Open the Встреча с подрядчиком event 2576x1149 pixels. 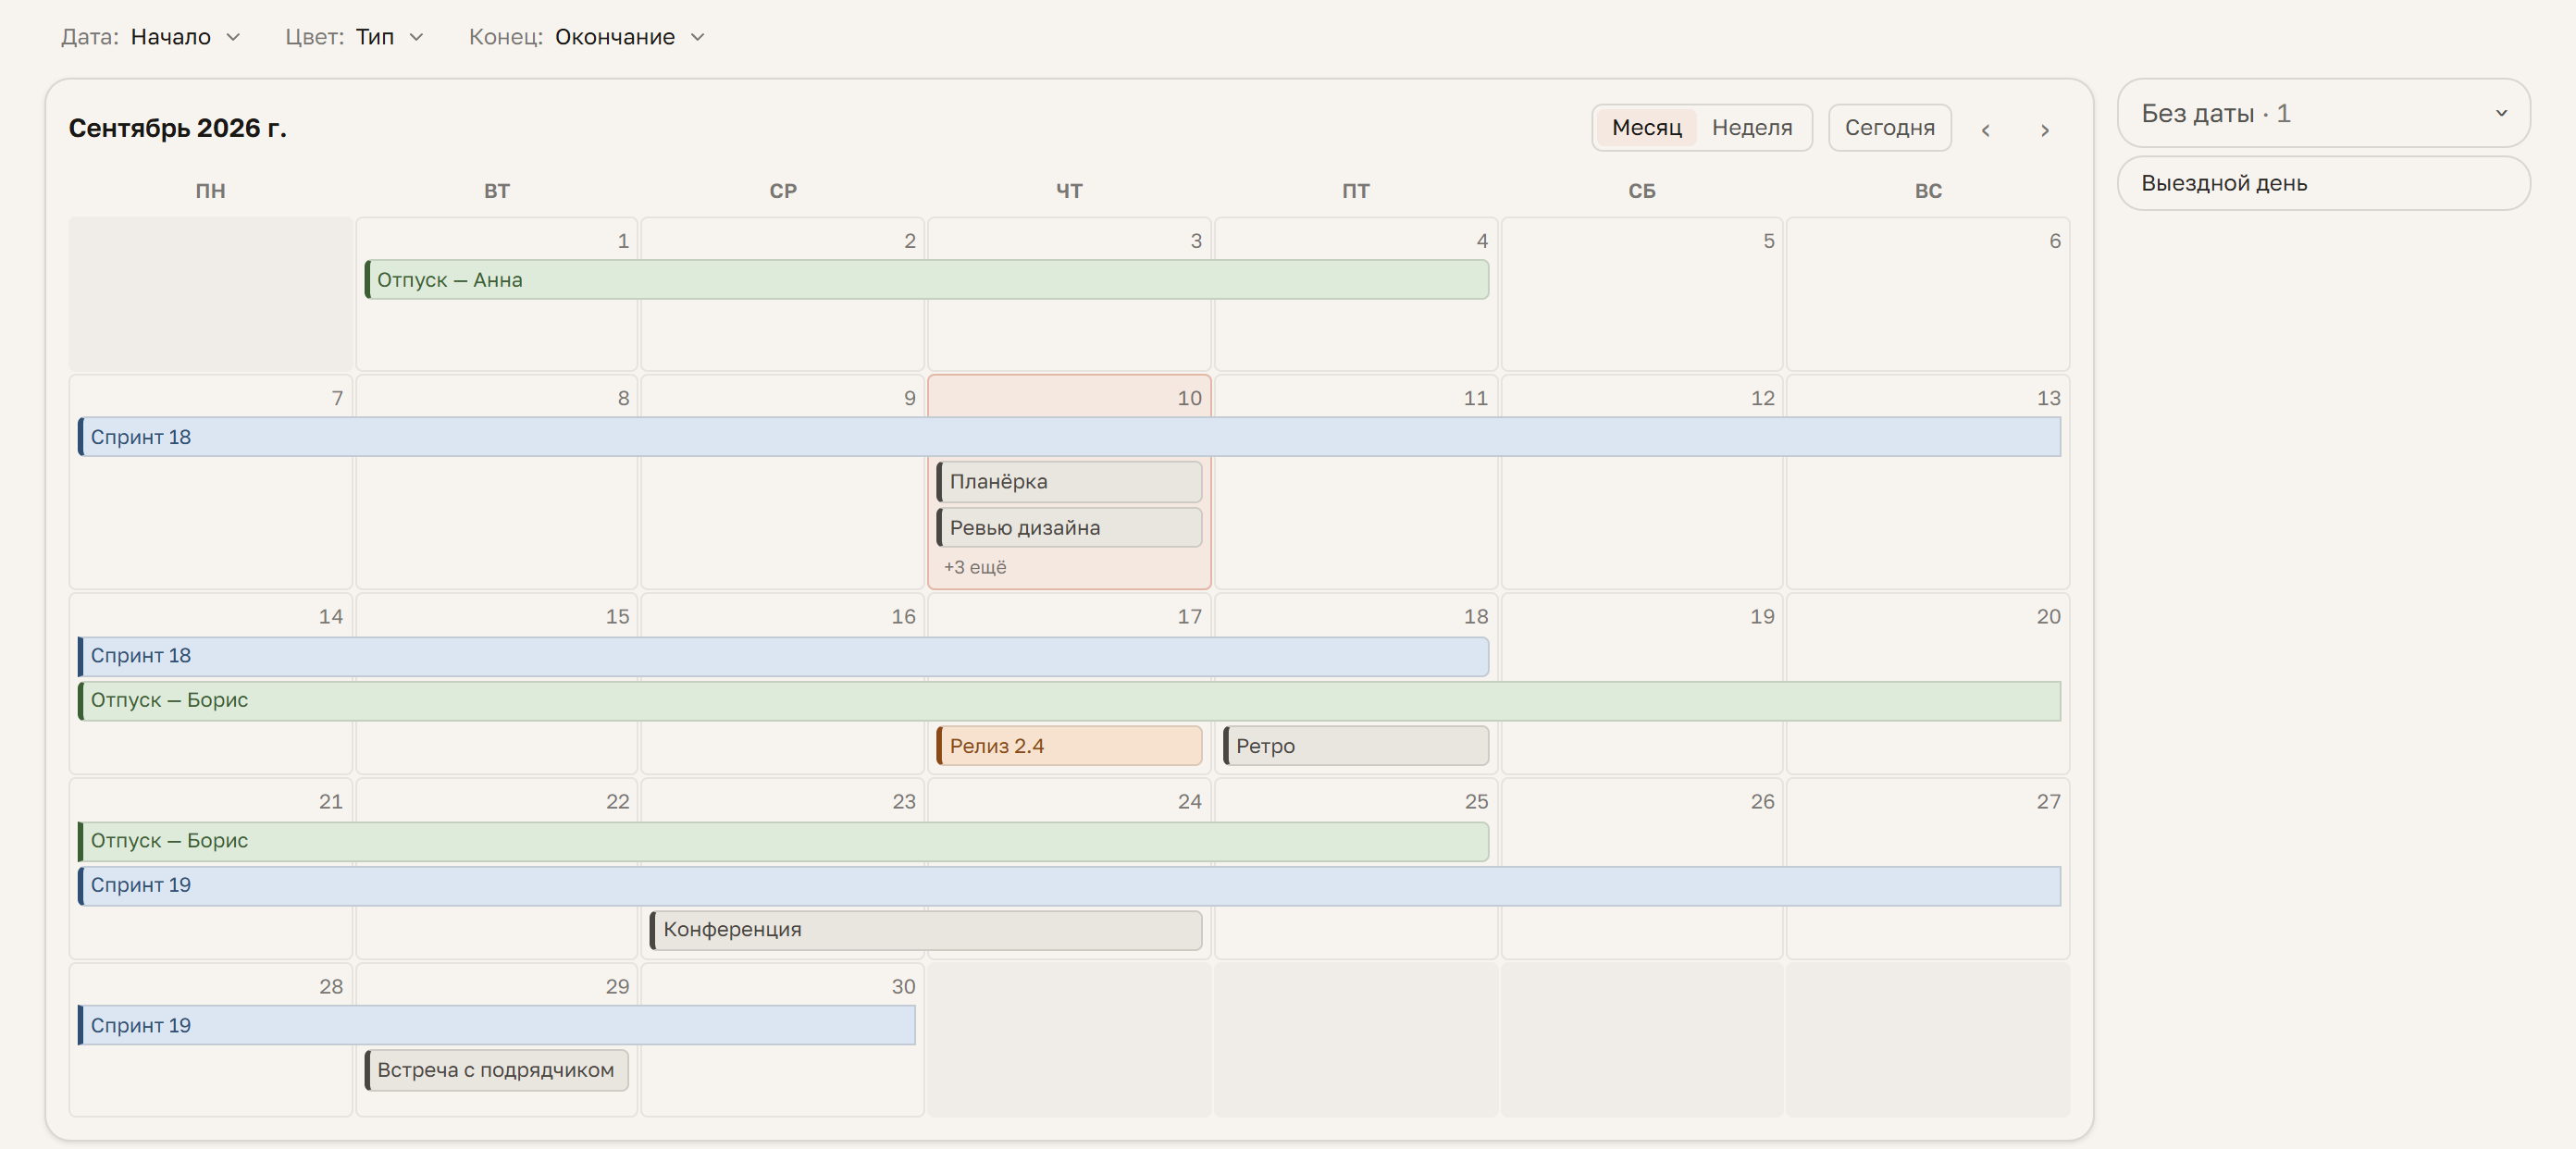pos(496,1070)
